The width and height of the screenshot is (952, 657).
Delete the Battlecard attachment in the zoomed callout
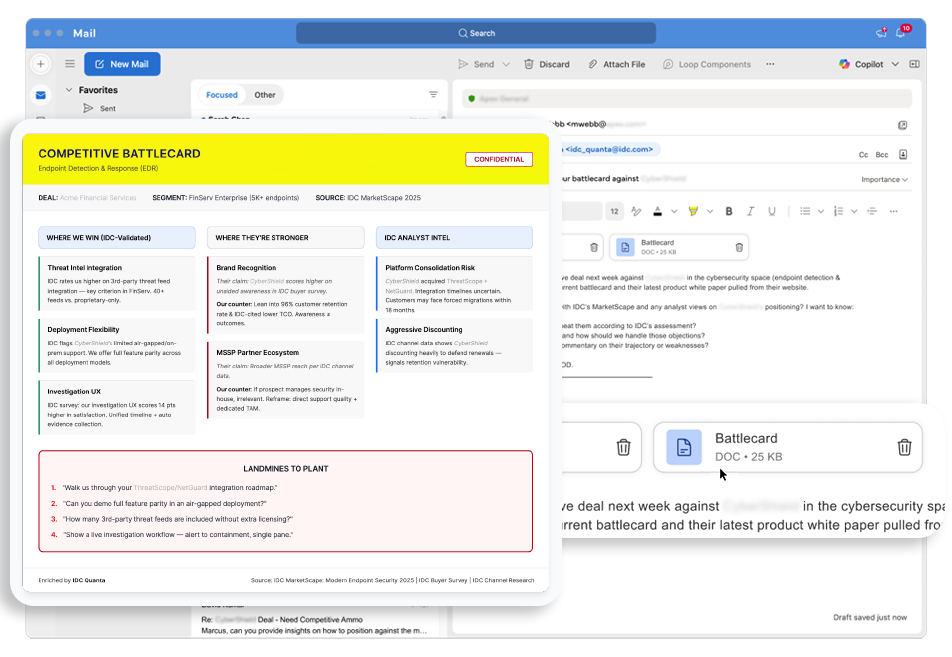(x=903, y=447)
